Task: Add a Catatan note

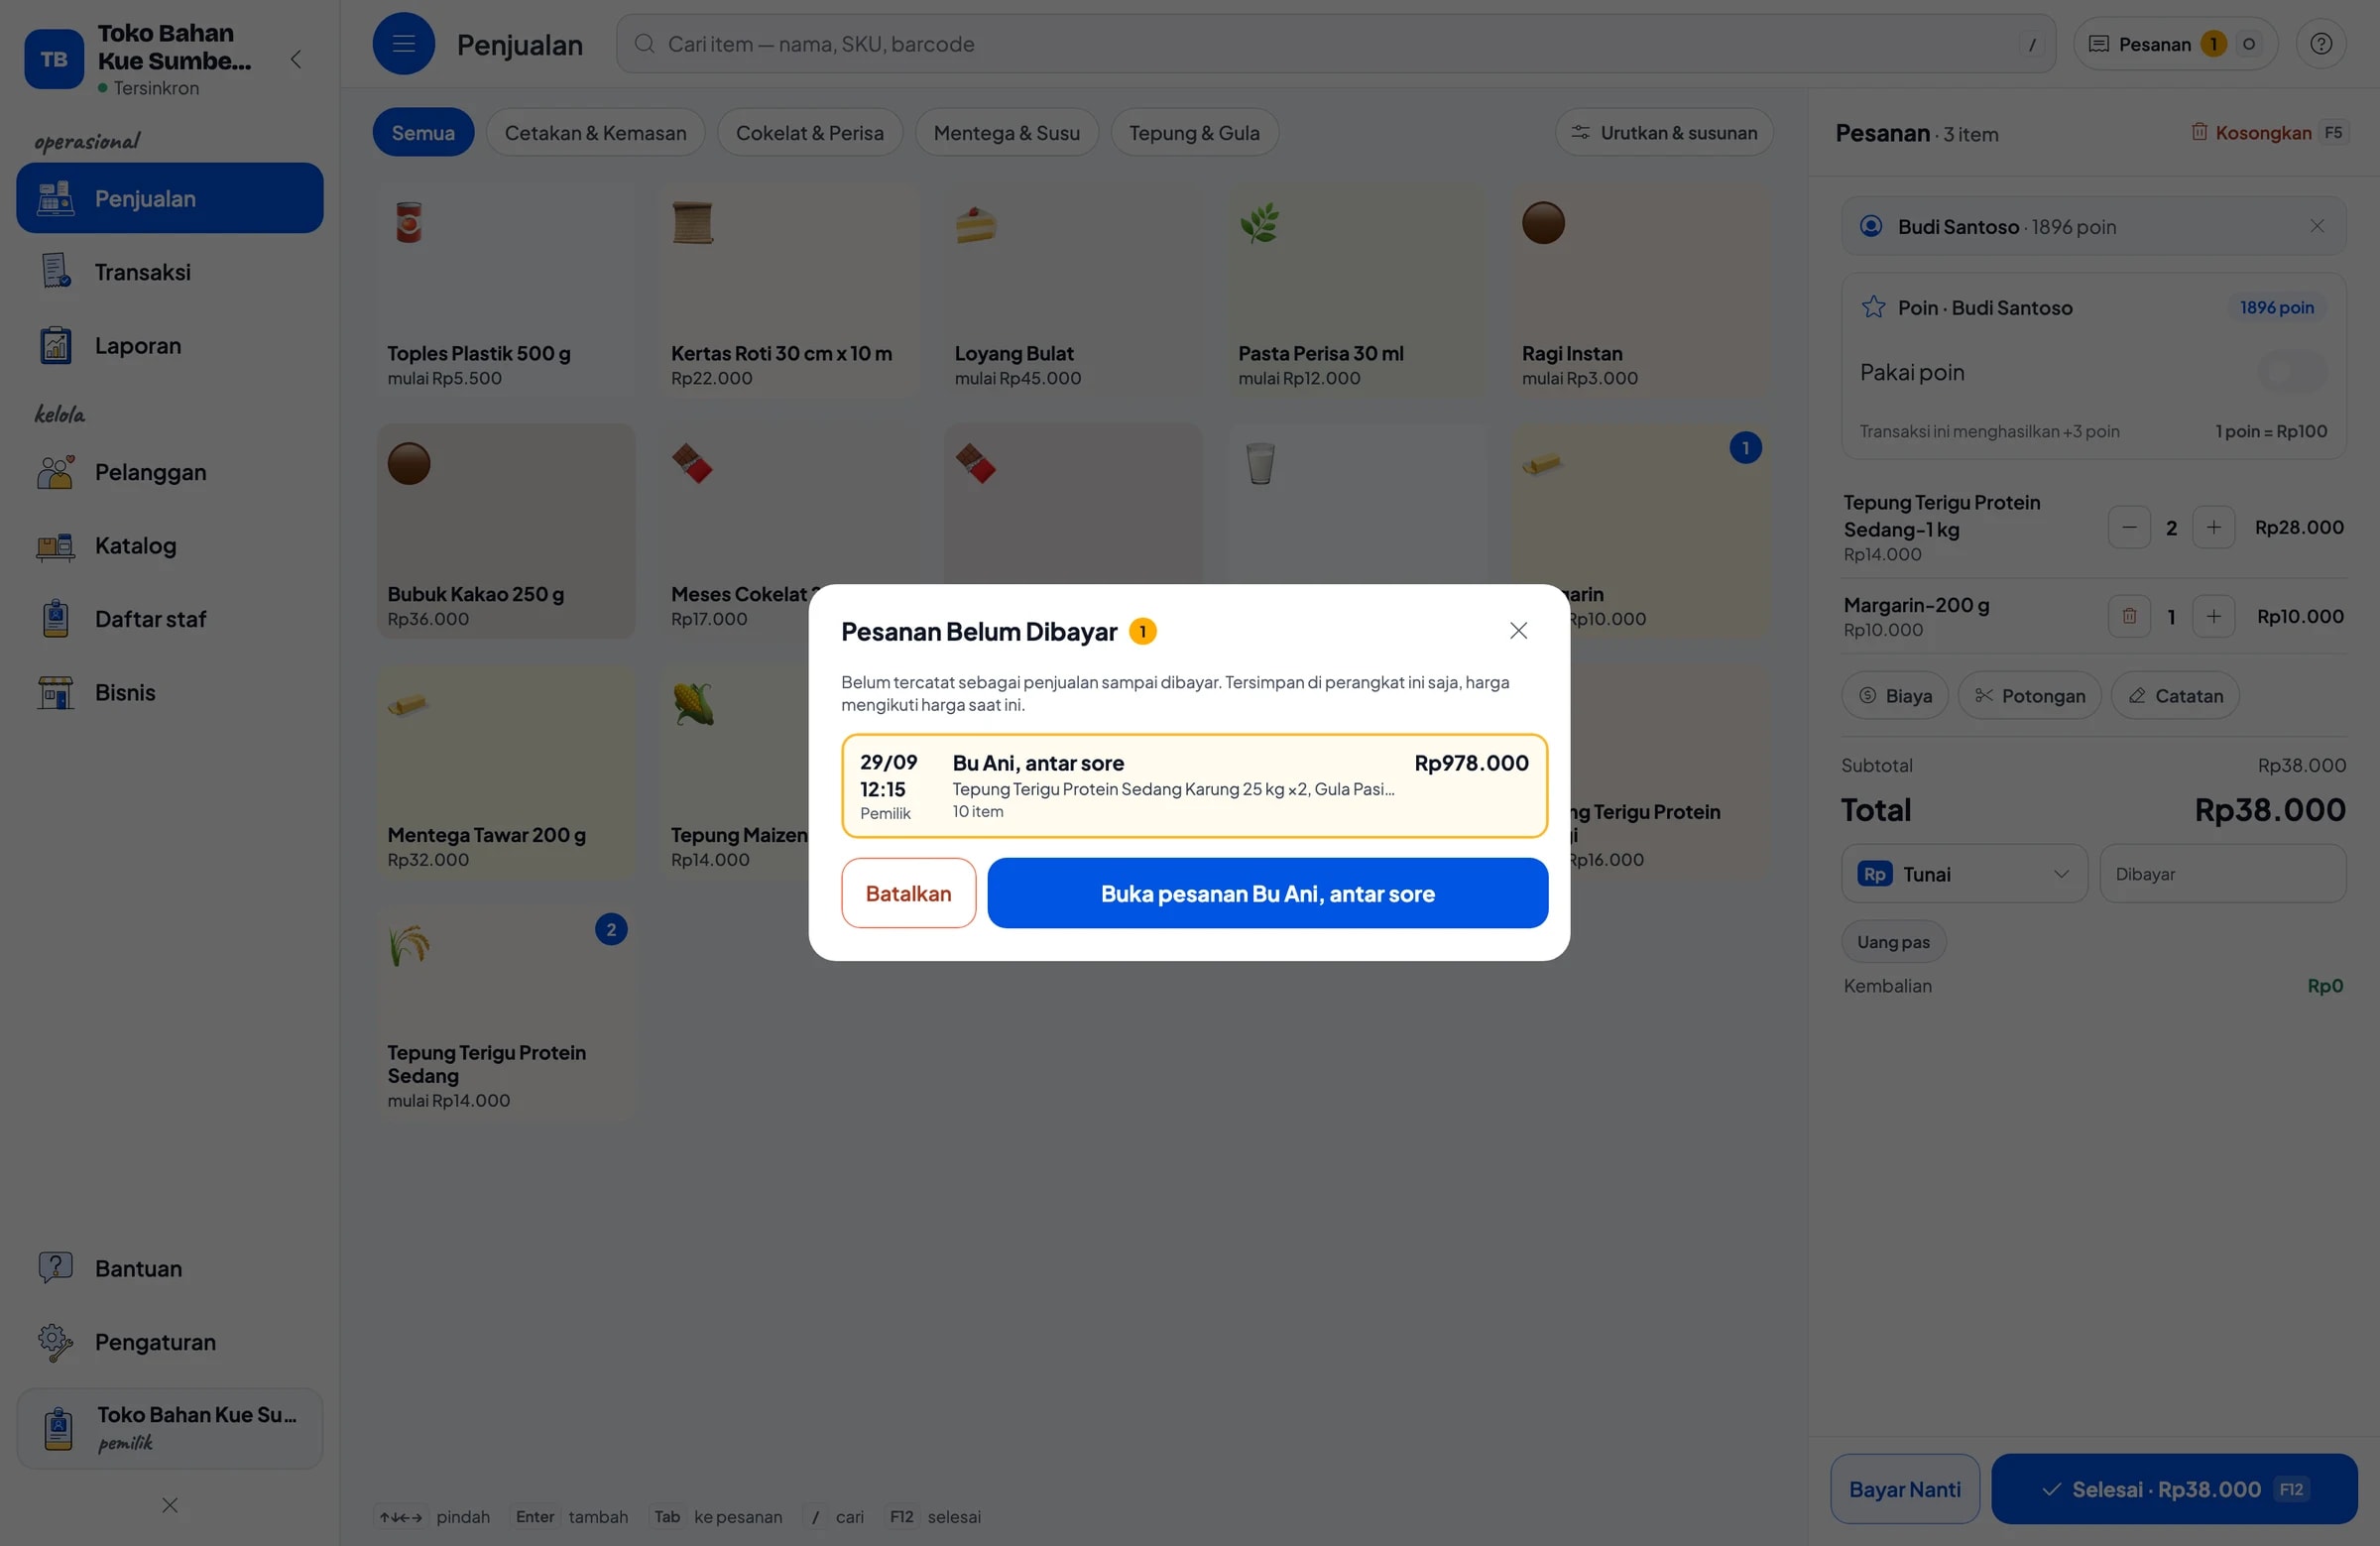Action: [2174, 695]
